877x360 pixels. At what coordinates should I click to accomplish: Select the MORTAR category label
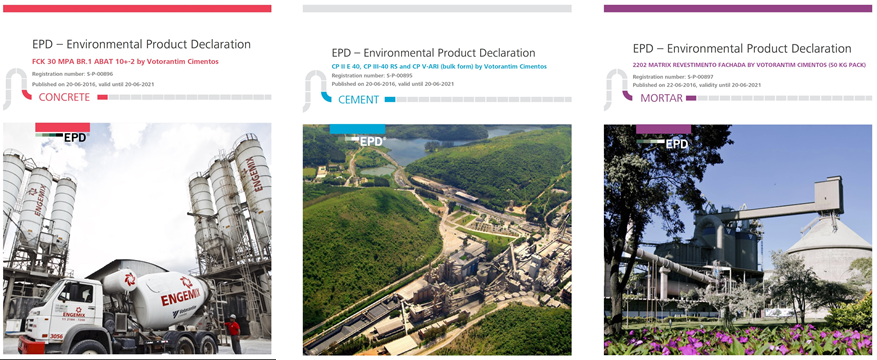tap(662, 98)
